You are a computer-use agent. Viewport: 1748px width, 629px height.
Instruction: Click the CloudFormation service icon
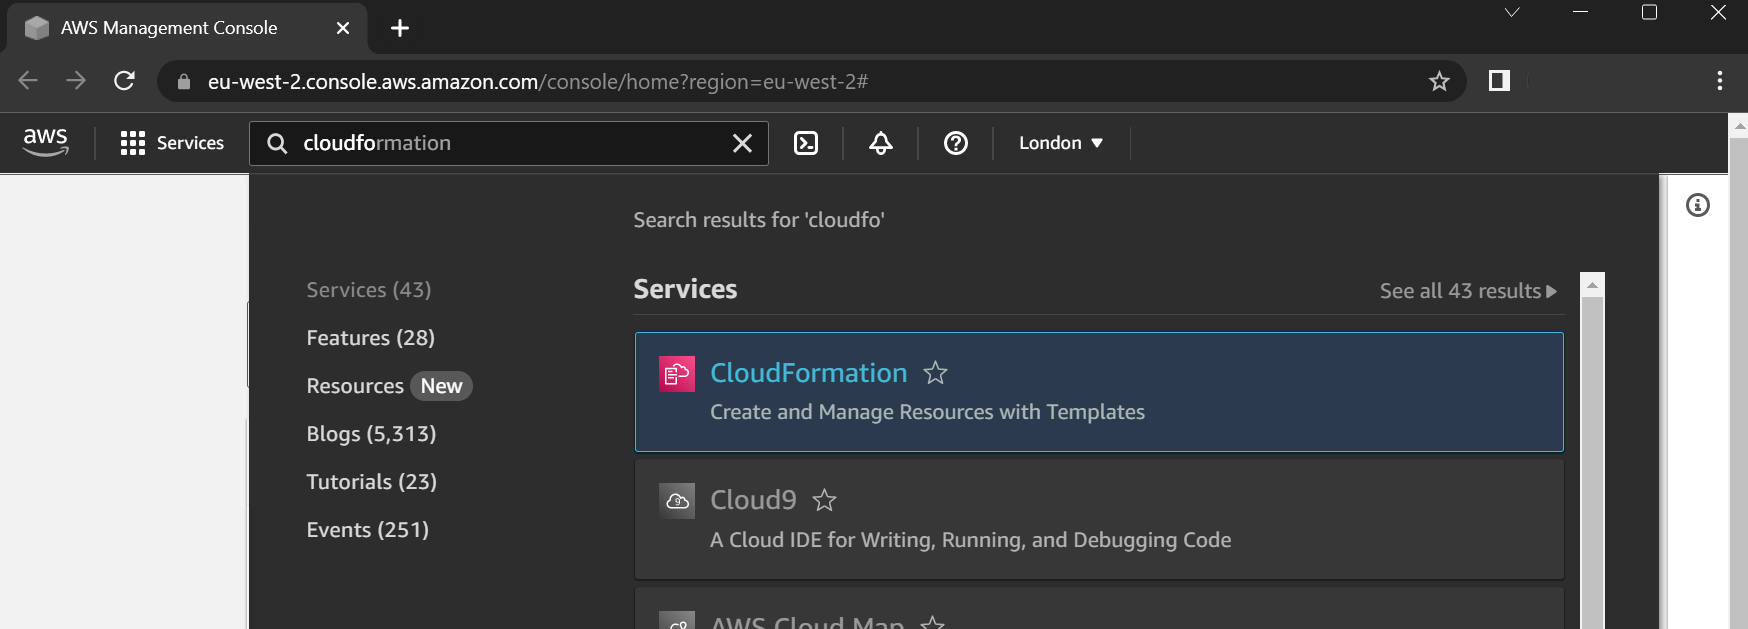677,374
